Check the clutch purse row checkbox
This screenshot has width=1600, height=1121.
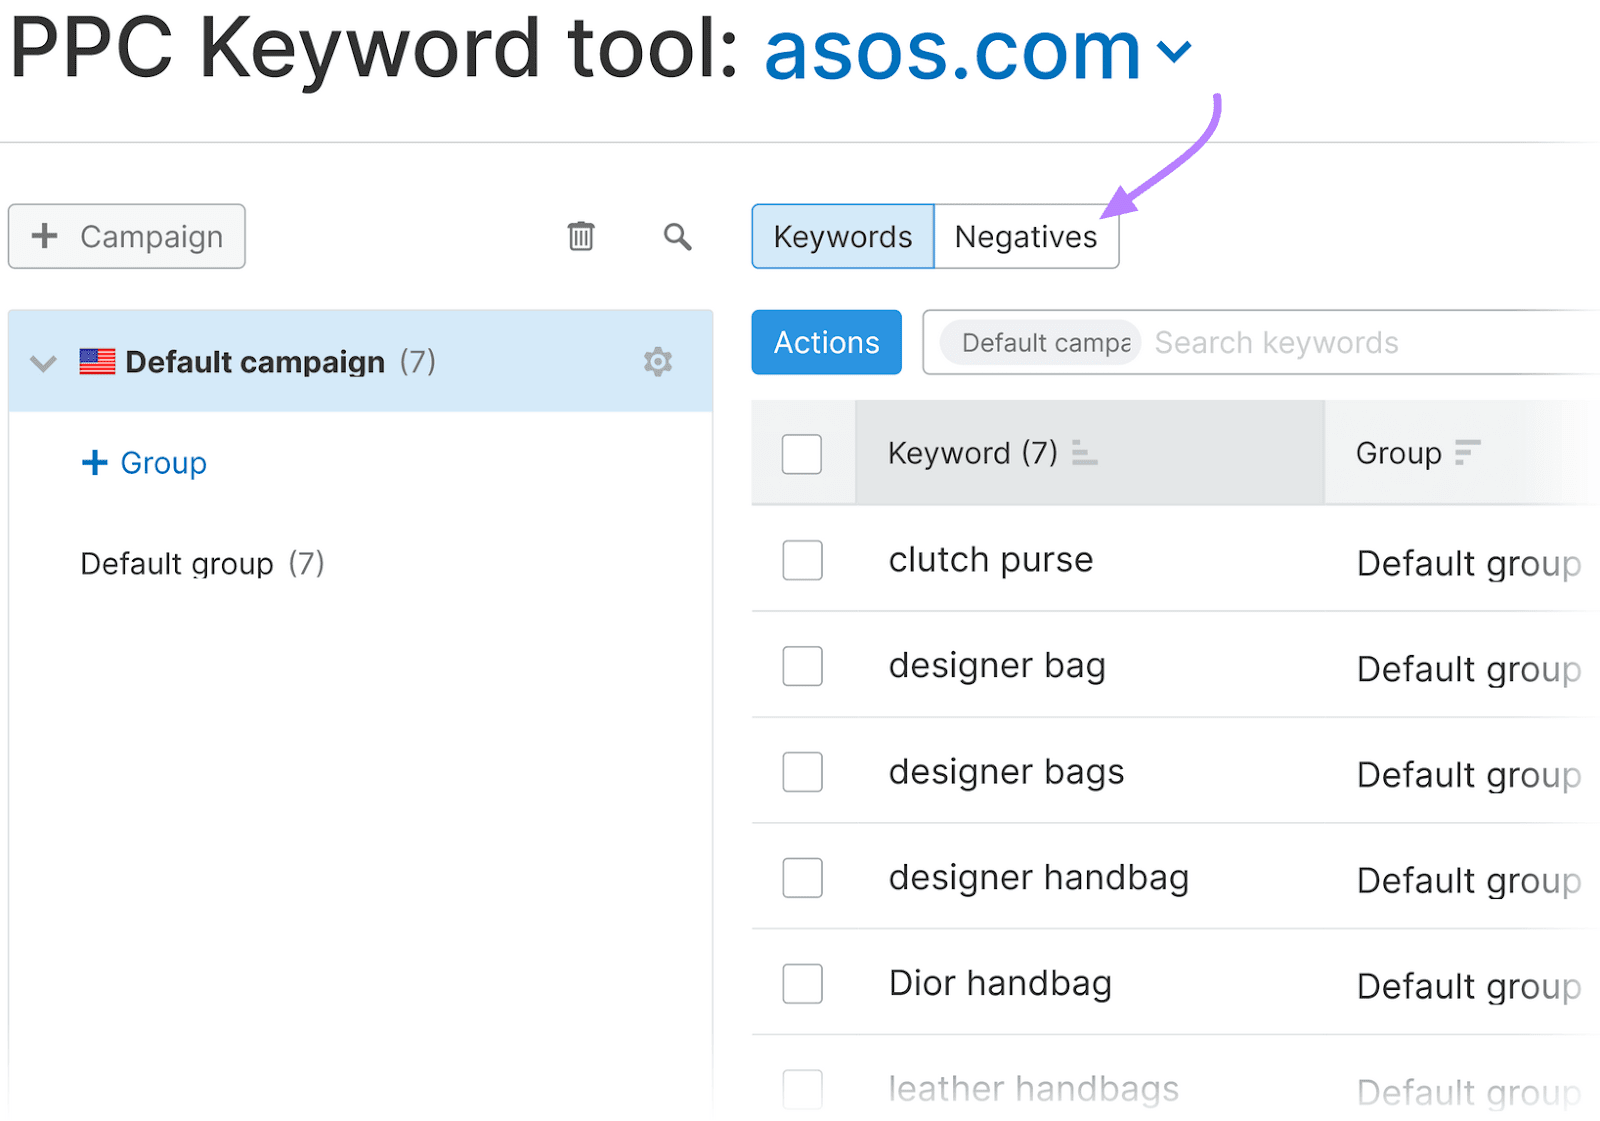[802, 560]
